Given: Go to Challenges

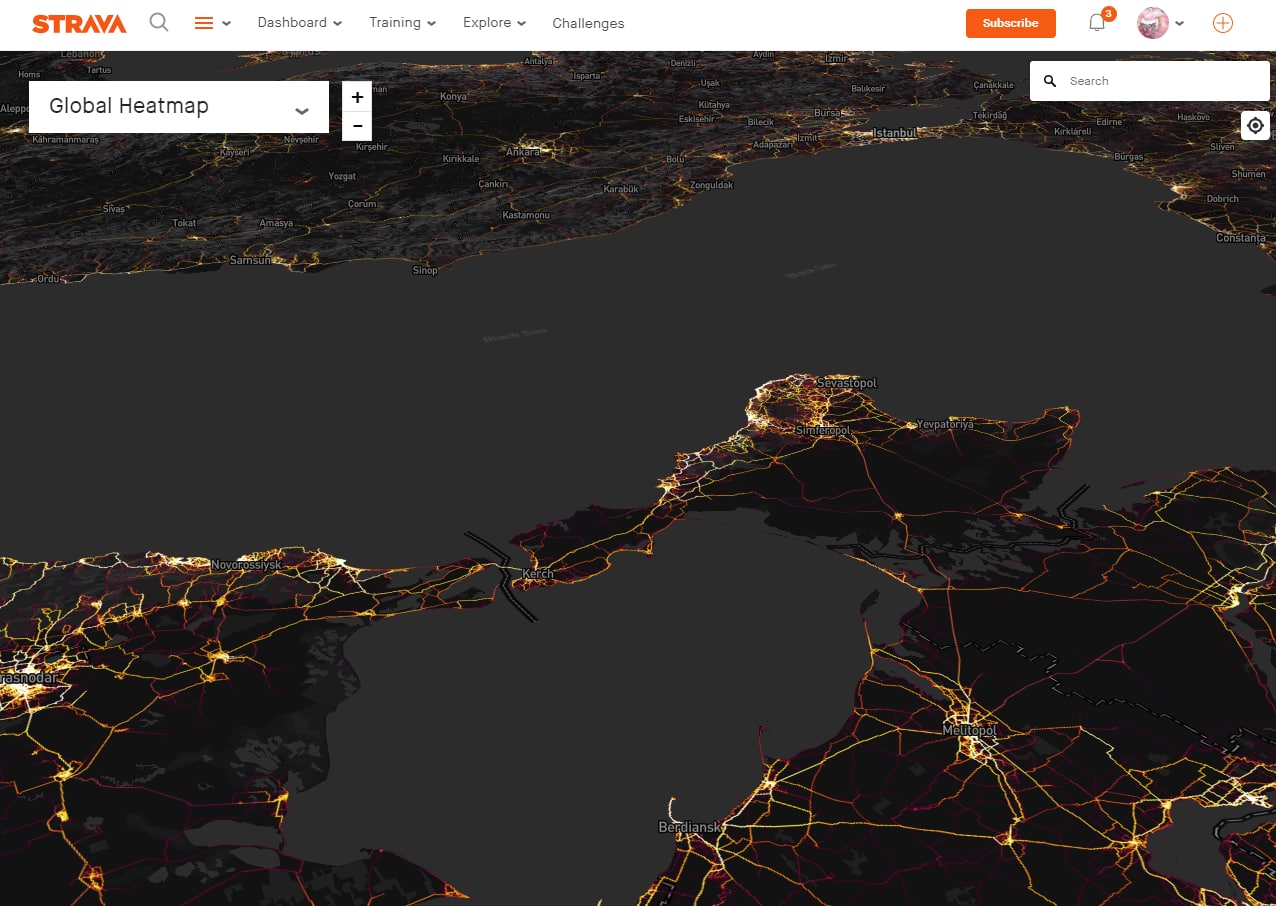Looking at the screenshot, I should (x=588, y=23).
